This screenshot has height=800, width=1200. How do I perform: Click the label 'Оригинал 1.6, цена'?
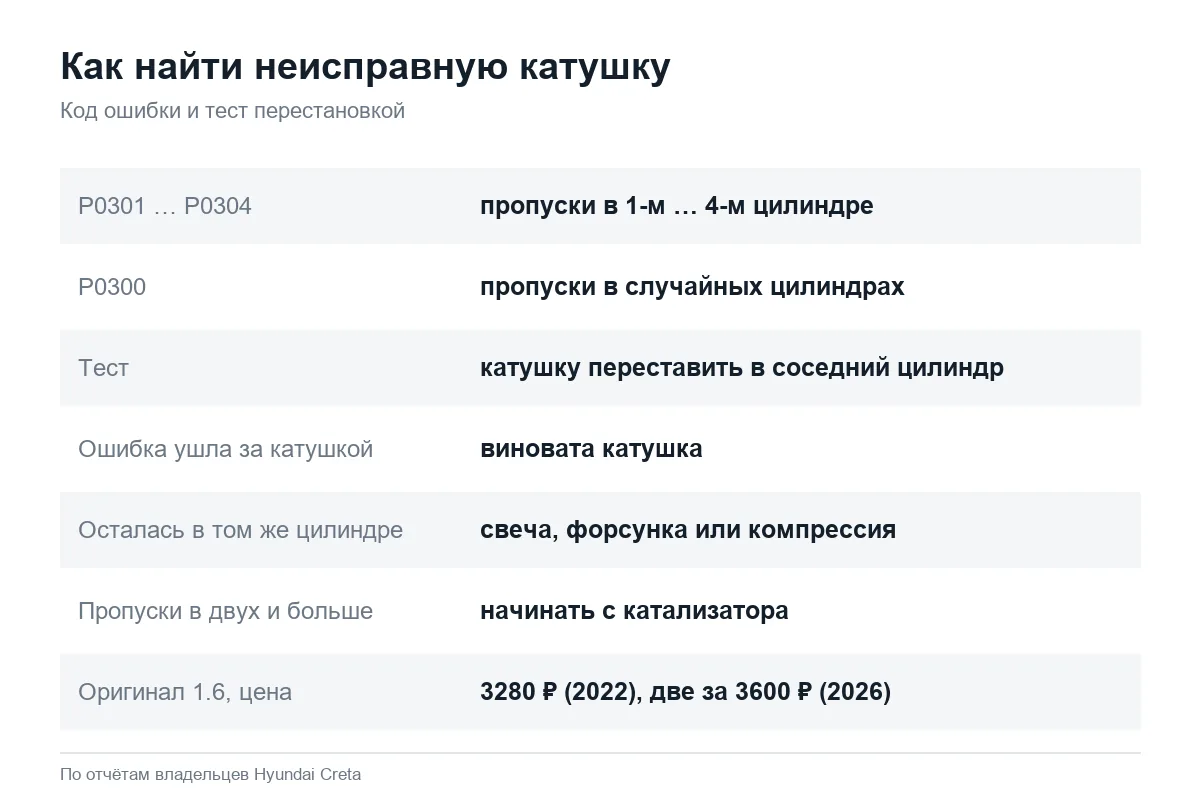click(185, 692)
